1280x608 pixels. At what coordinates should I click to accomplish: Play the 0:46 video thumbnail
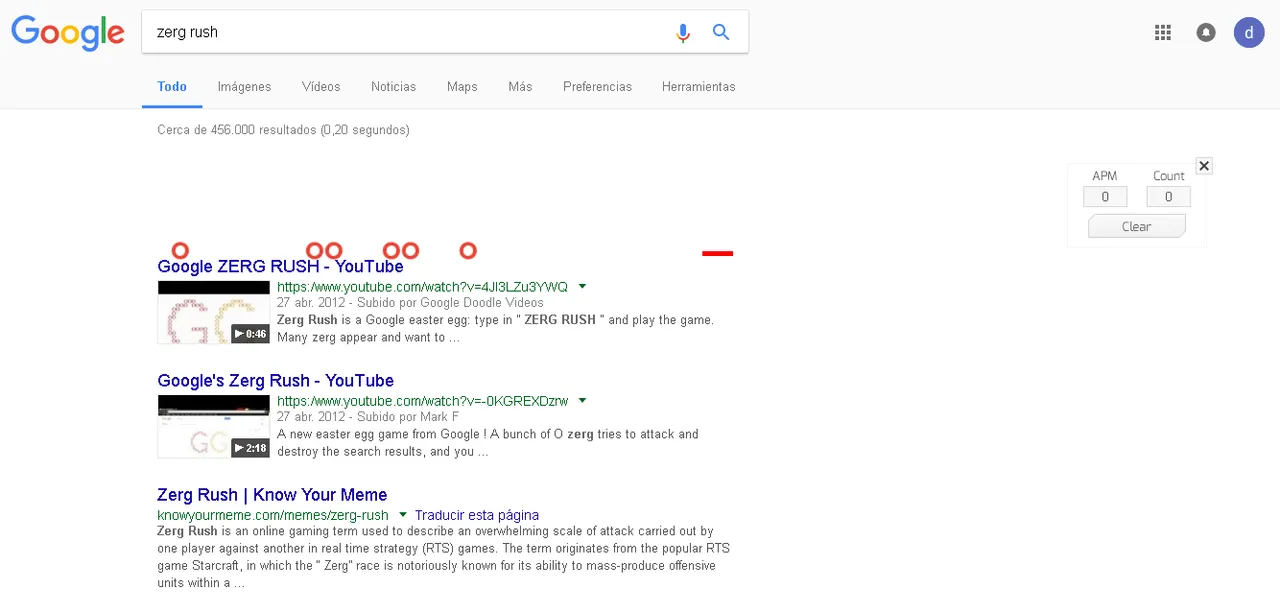(214, 312)
